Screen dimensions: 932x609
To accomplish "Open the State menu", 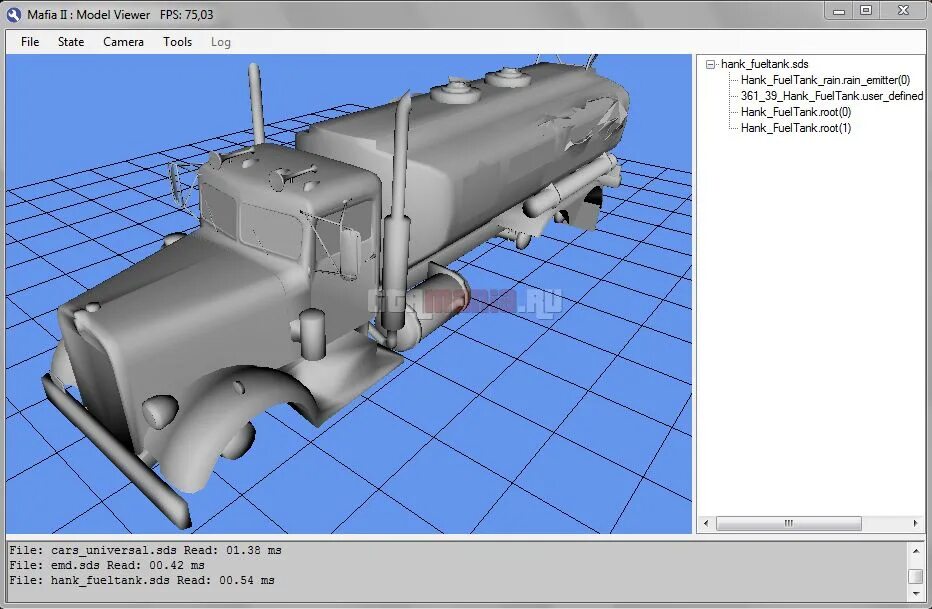I will [x=71, y=42].
